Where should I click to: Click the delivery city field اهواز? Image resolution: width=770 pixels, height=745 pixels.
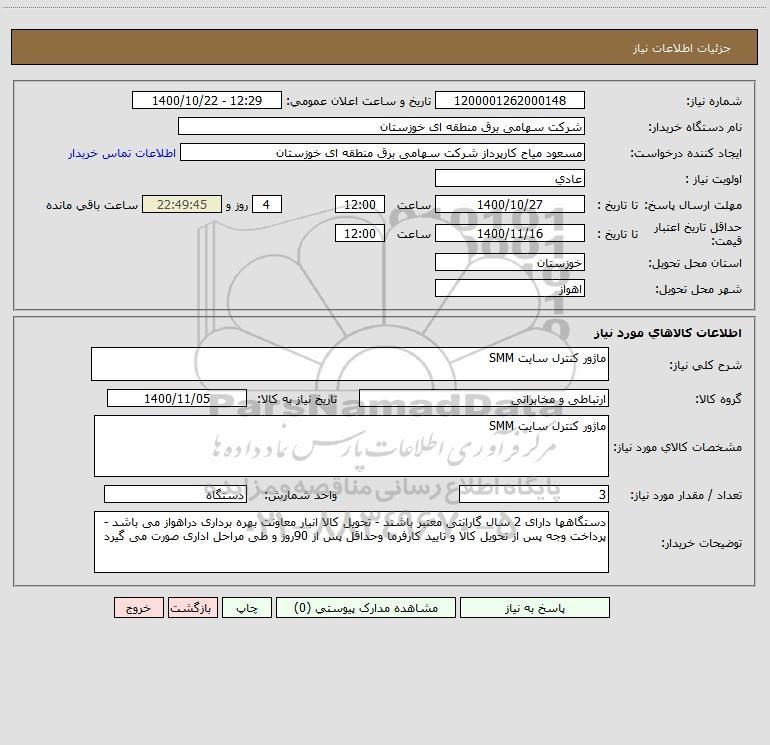tap(510, 288)
